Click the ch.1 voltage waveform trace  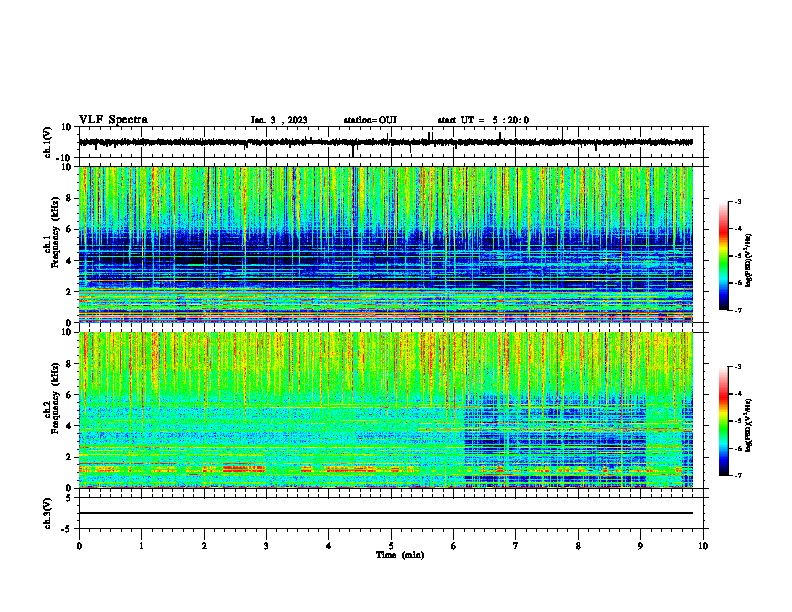386,142
